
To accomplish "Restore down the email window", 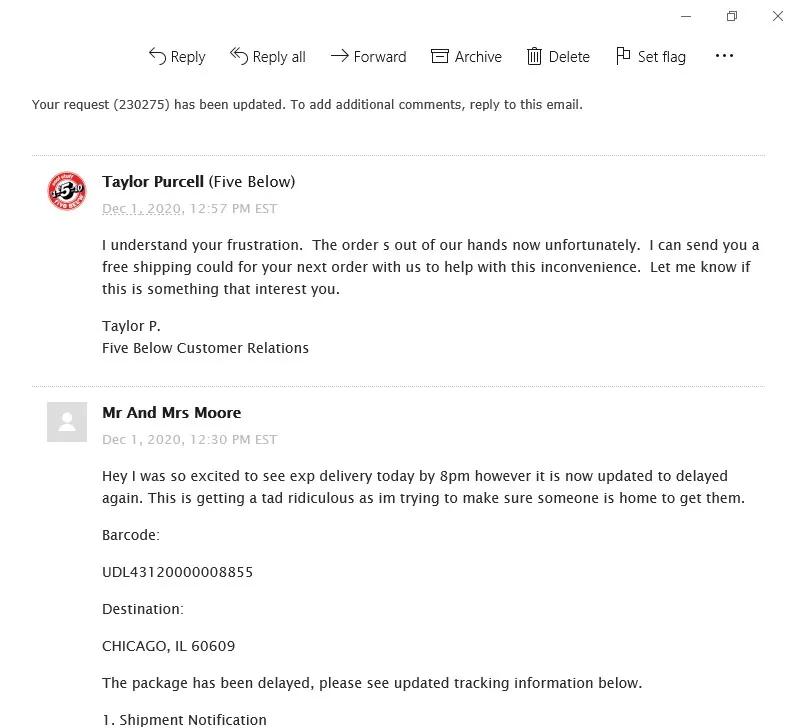I will 732,16.
